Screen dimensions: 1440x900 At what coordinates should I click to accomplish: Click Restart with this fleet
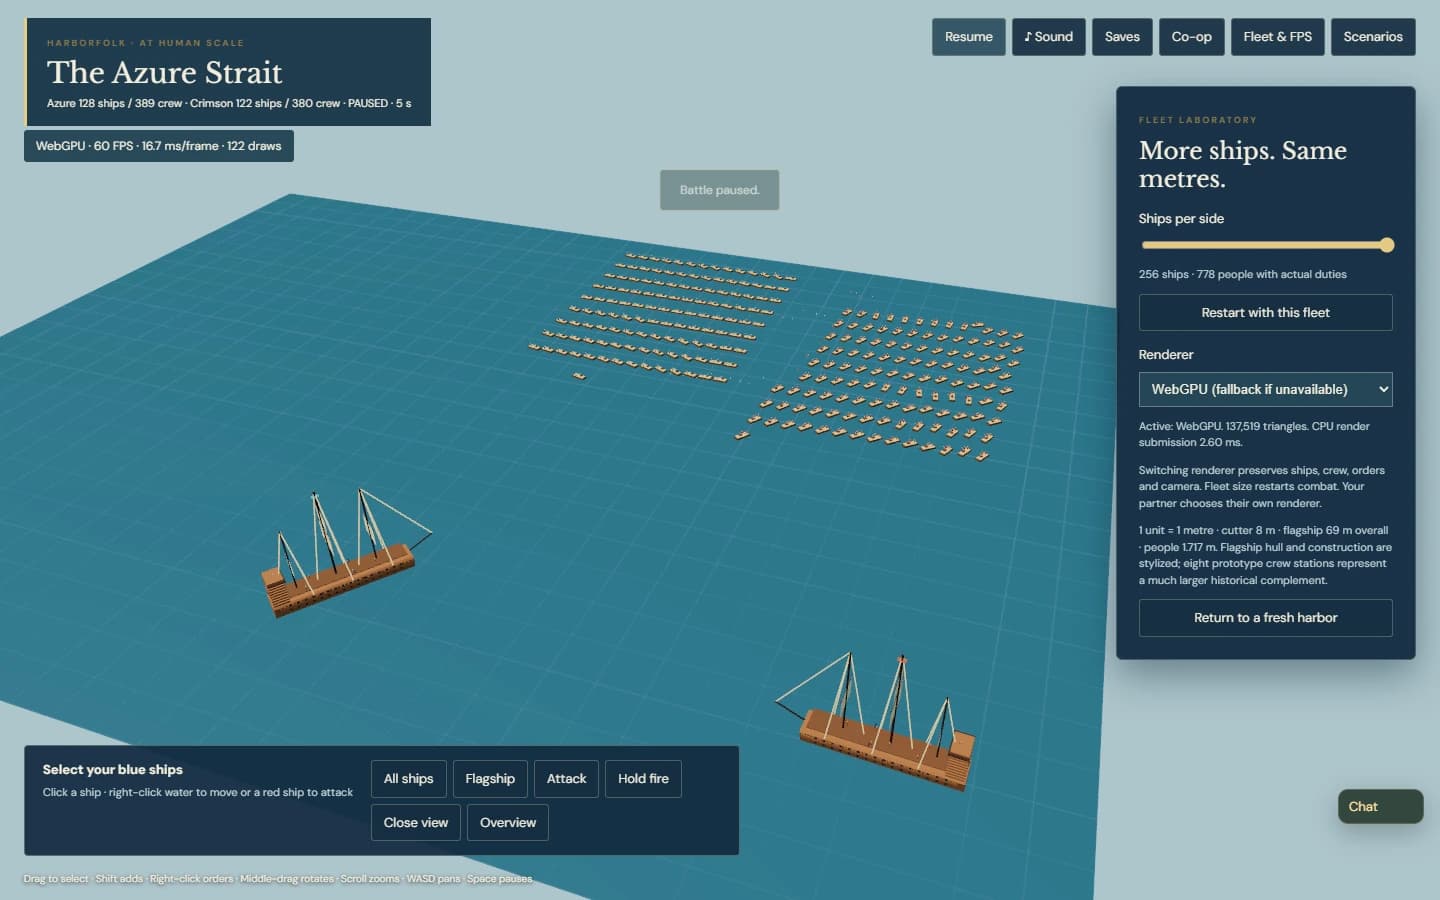tap(1265, 312)
